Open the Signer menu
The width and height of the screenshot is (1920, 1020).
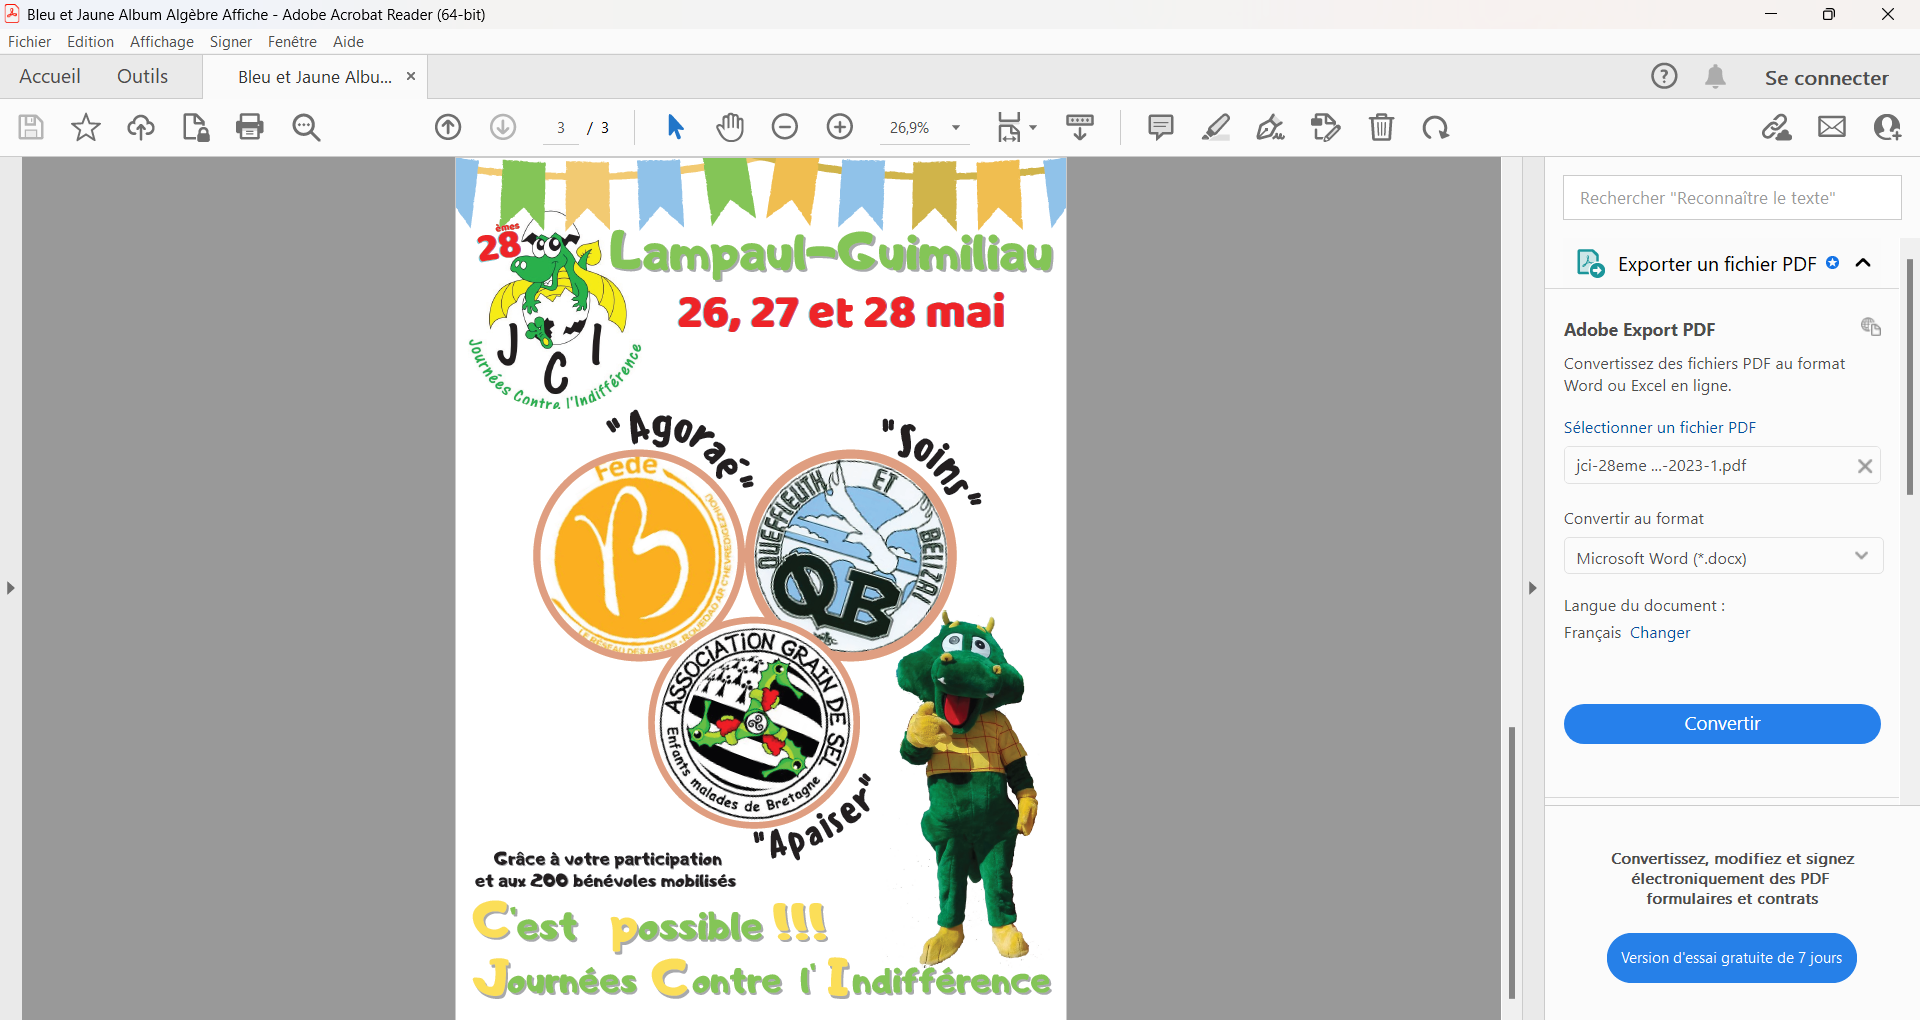click(231, 41)
